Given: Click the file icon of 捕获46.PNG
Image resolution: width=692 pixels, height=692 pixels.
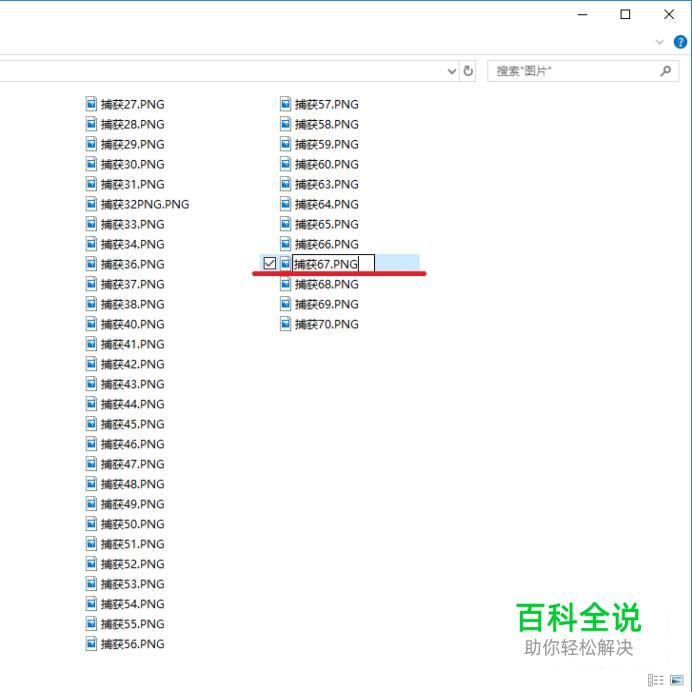Looking at the screenshot, I should point(91,444).
